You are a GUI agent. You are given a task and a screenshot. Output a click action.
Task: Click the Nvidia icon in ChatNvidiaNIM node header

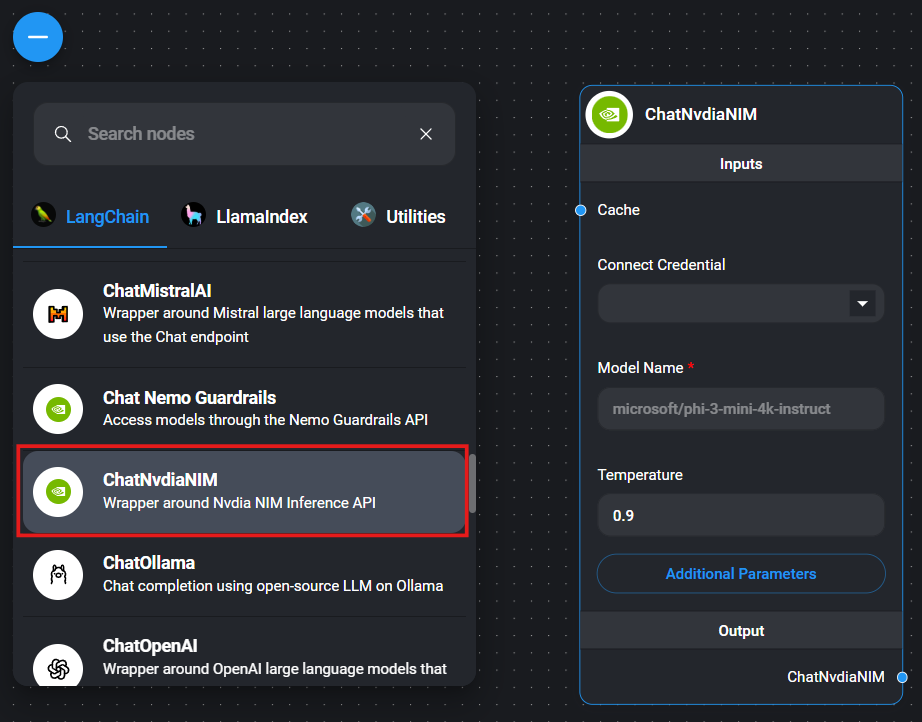[609, 114]
